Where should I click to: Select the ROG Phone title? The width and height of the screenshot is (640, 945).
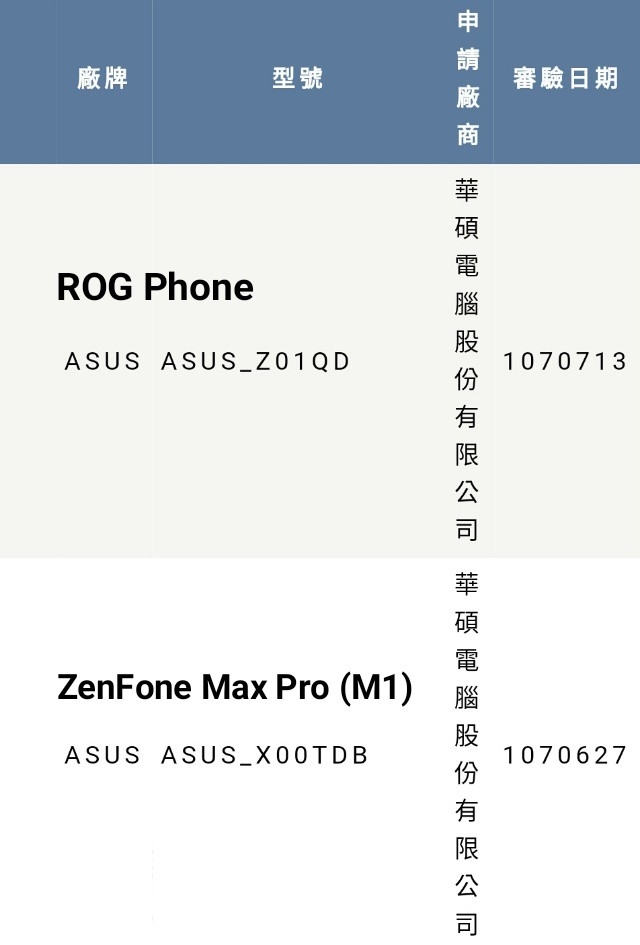(155, 287)
